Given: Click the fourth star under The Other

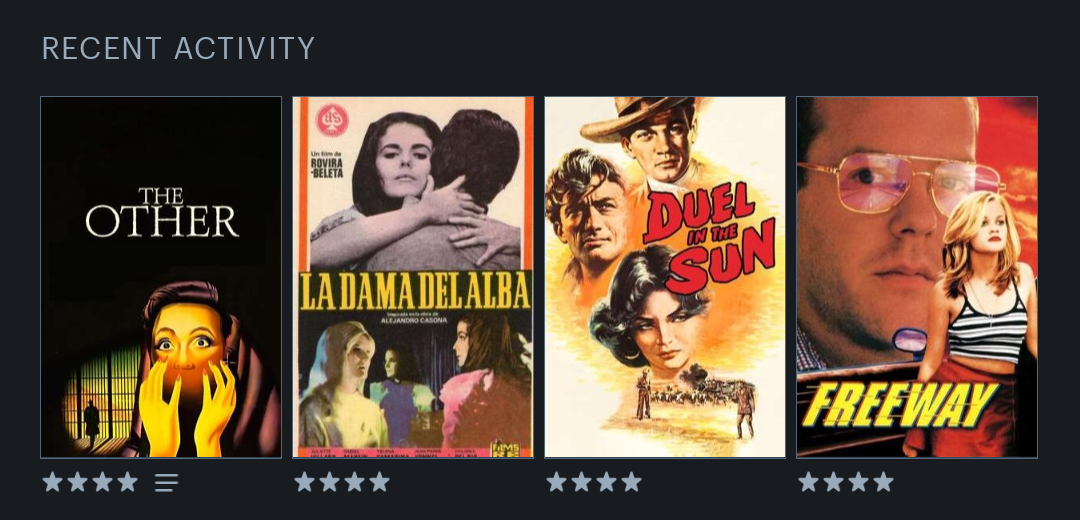Looking at the screenshot, I should coord(127,482).
